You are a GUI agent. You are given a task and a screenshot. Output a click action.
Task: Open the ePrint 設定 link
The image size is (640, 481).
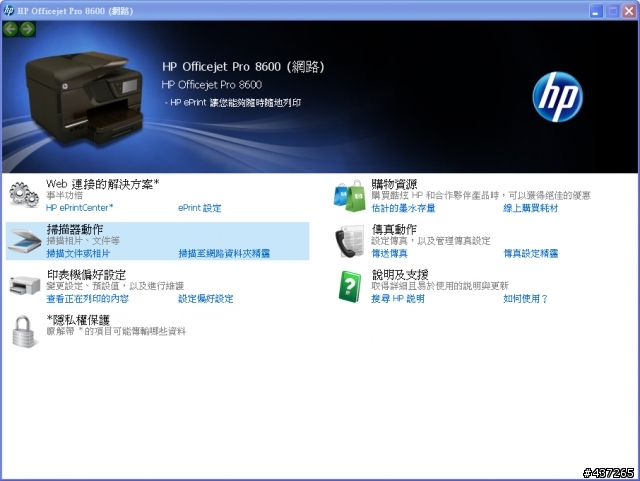click(x=200, y=208)
